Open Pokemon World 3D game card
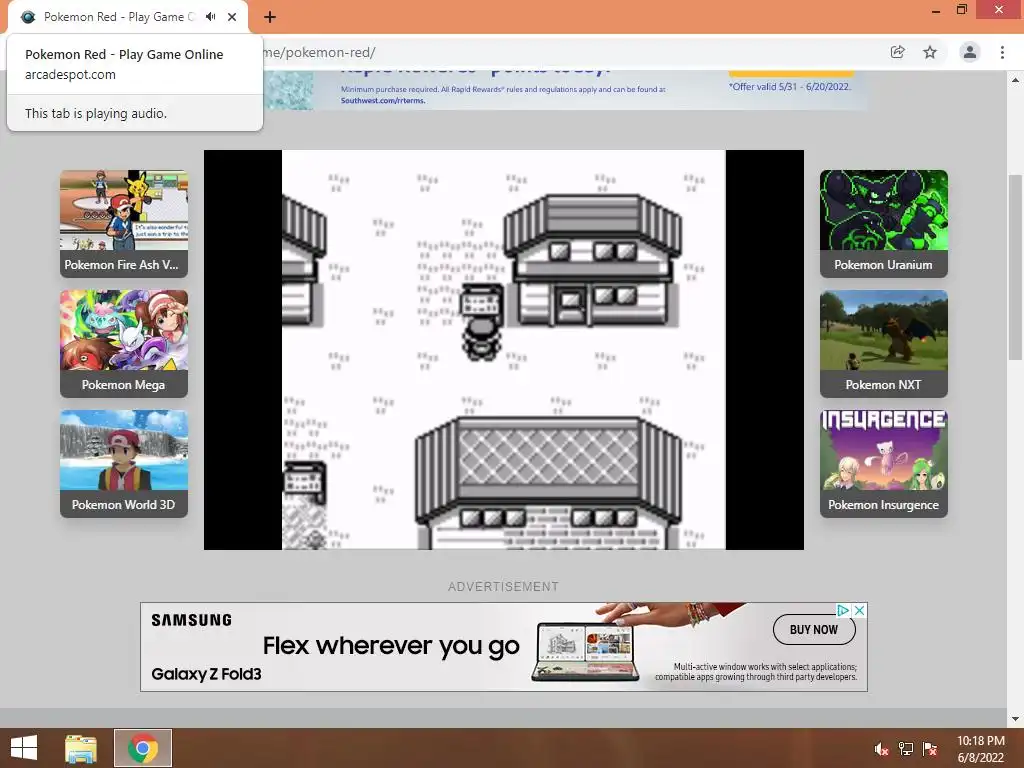1024x768 pixels. tap(124, 464)
